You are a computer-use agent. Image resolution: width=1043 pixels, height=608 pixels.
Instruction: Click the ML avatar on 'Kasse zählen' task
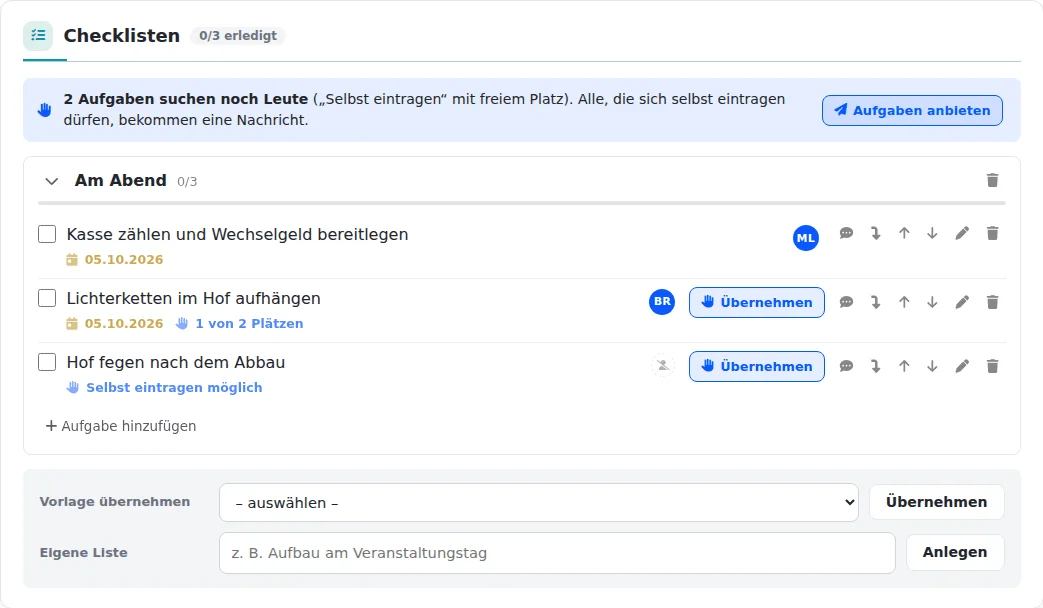coord(806,237)
